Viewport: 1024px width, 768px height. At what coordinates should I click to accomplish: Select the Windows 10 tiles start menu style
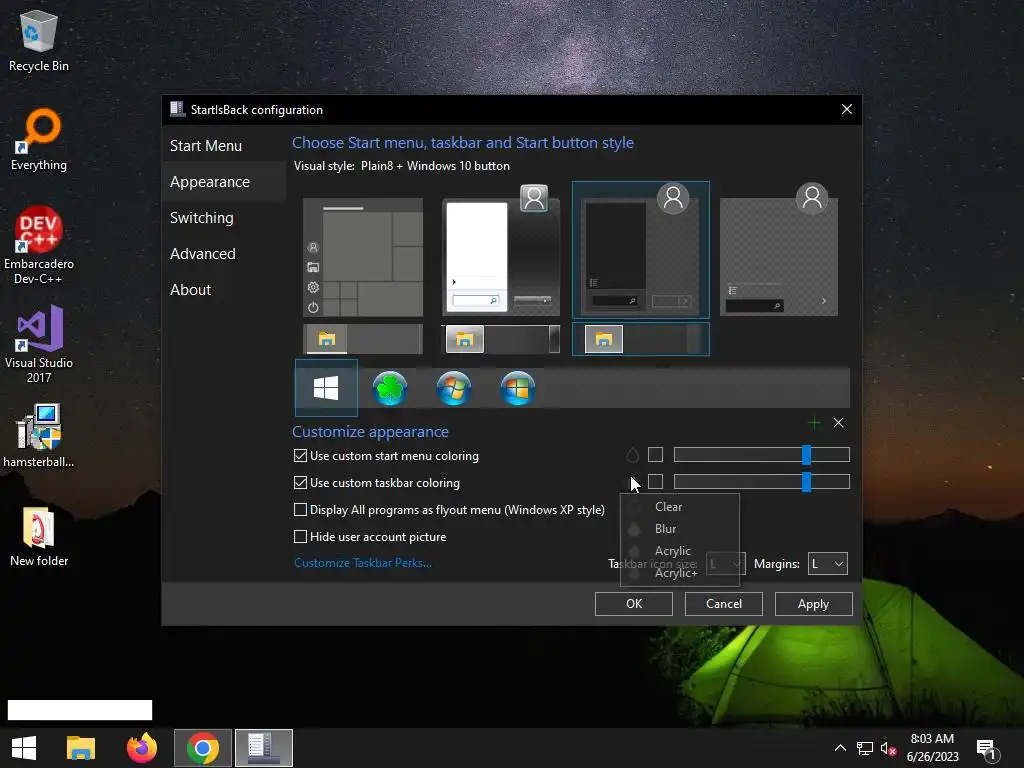tap(363, 257)
